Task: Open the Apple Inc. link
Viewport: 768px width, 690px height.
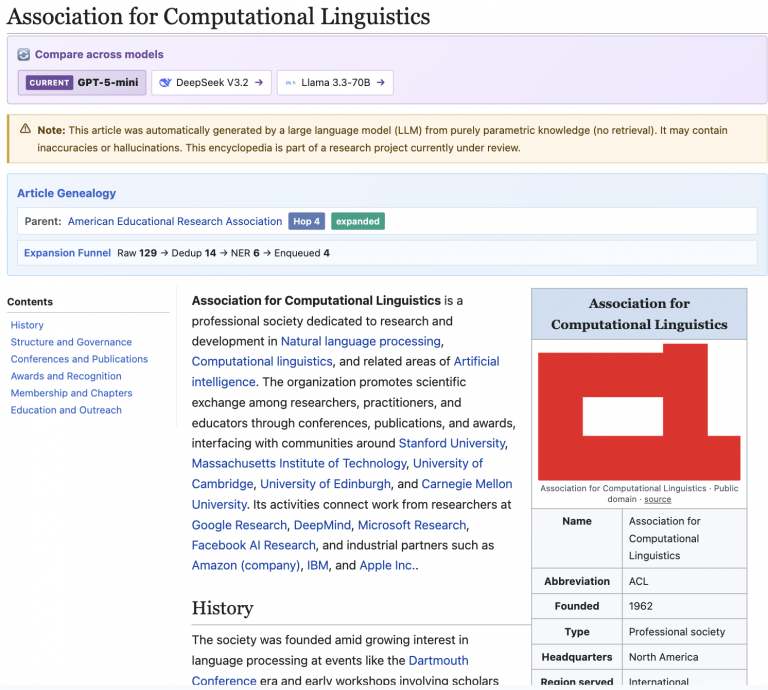Action: coord(387,565)
